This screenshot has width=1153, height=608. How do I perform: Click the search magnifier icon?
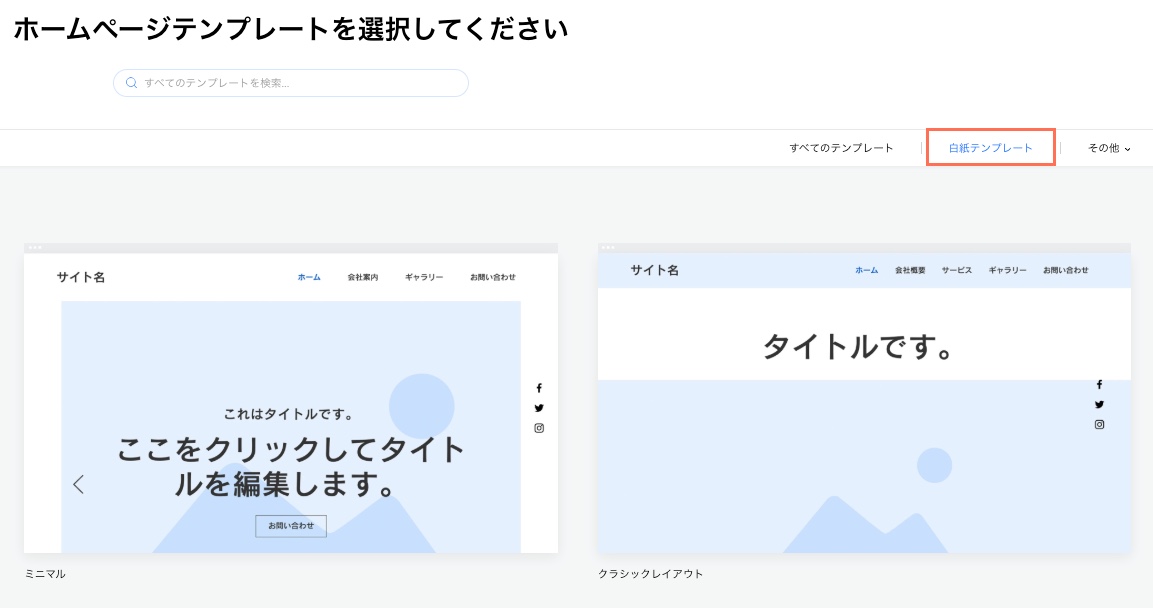[x=131, y=82]
